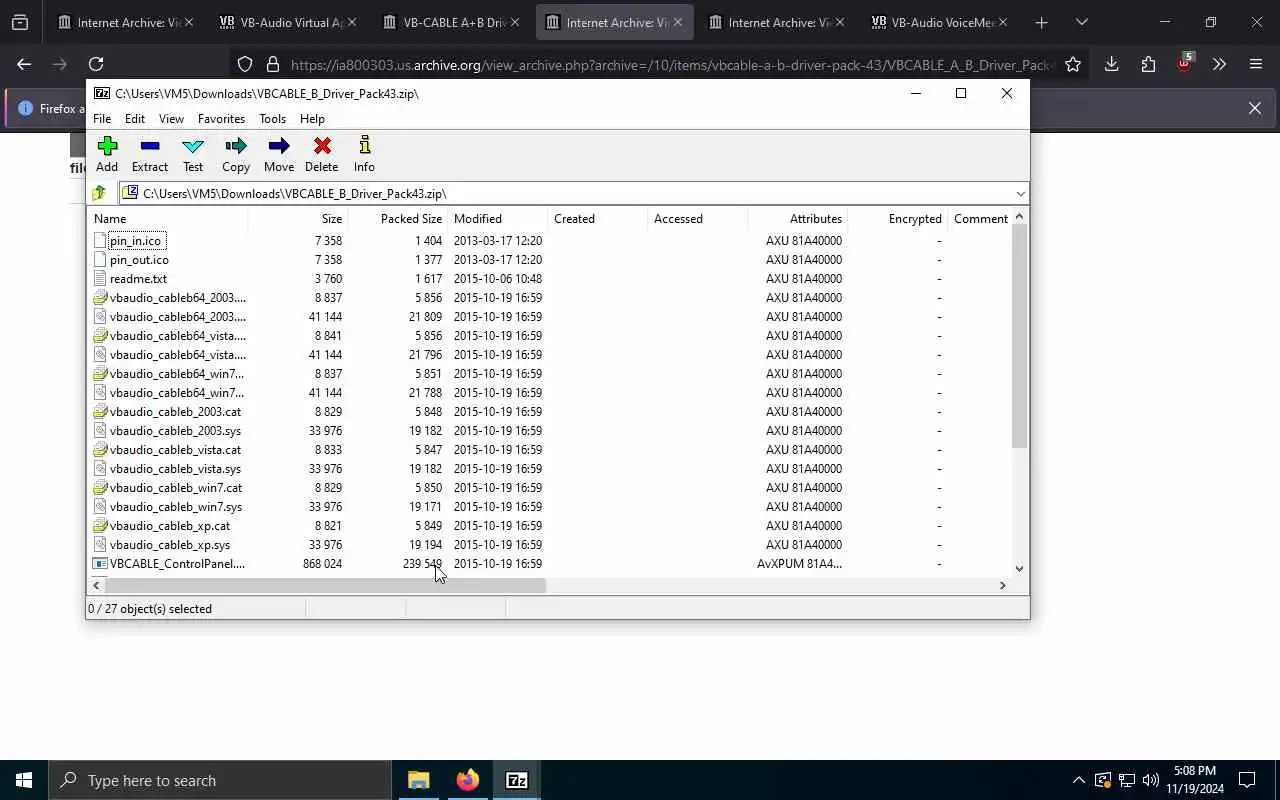
Task: Open the Windows Start menu
Action: click(x=24, y=780)
